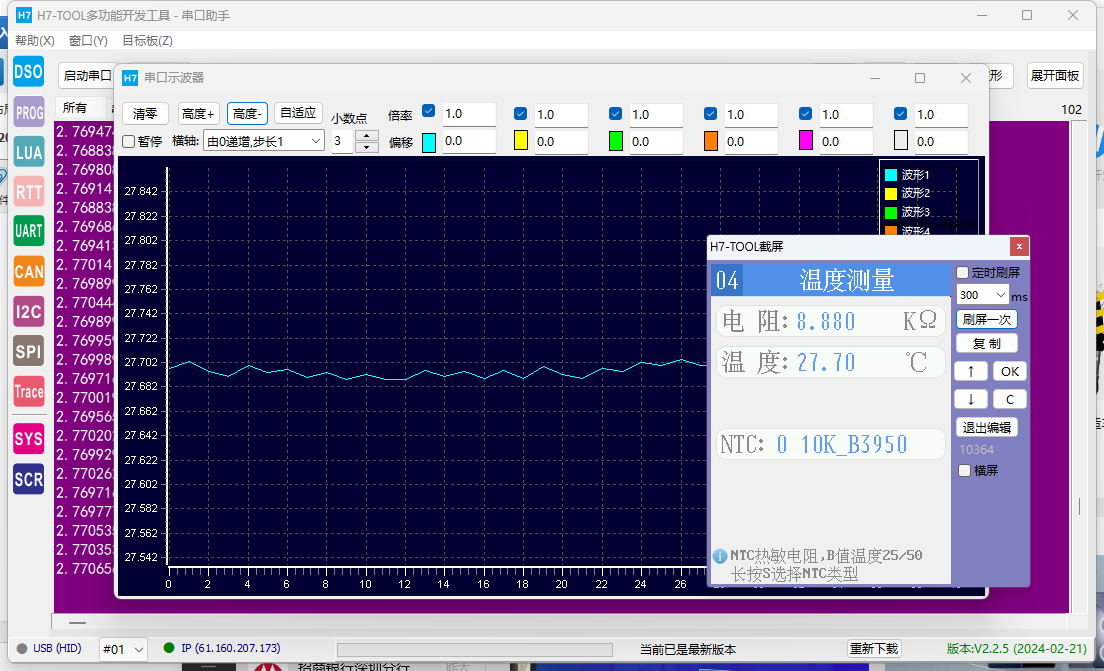
Task: Open the 横轴 horizontal axis mode dropdown
Action: pos(263,142)
